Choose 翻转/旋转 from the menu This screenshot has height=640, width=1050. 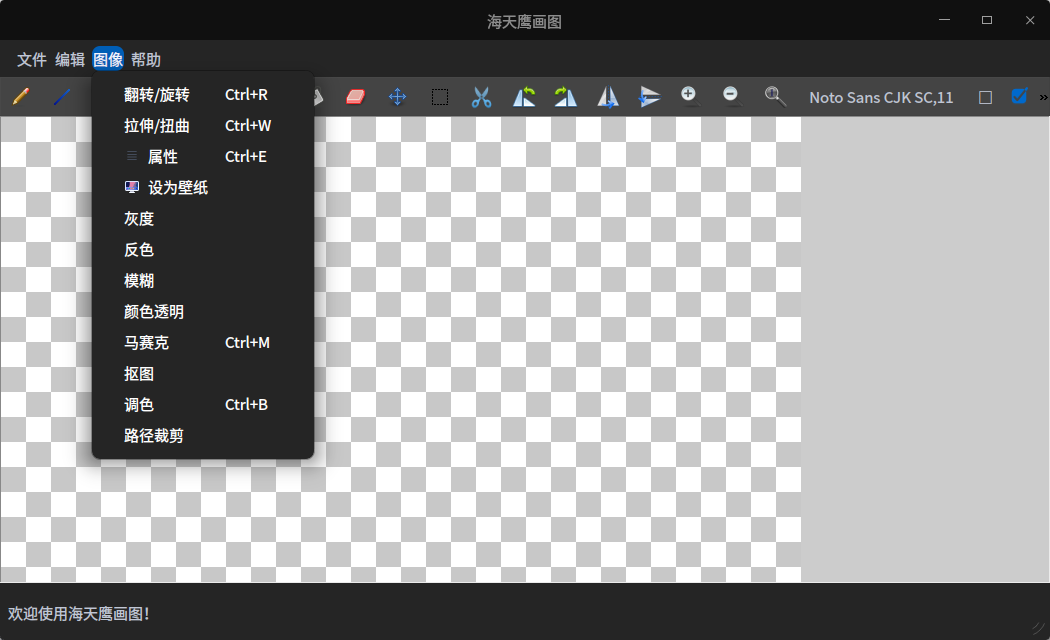pyautogui.click(x=203, y=94)
